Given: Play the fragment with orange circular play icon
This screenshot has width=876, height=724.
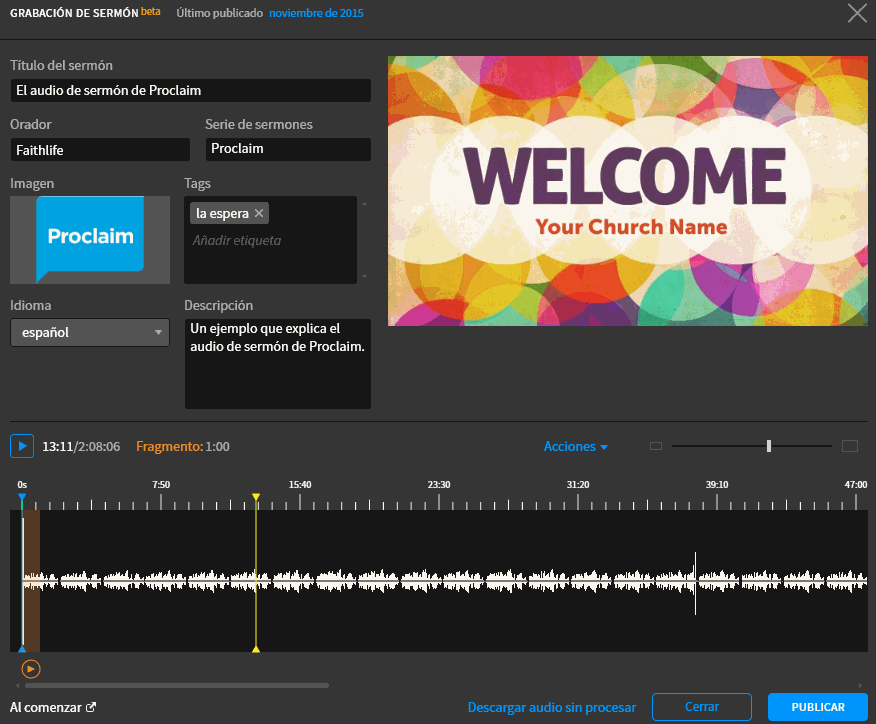Looking at the screenshot, I should coord(31,669).
